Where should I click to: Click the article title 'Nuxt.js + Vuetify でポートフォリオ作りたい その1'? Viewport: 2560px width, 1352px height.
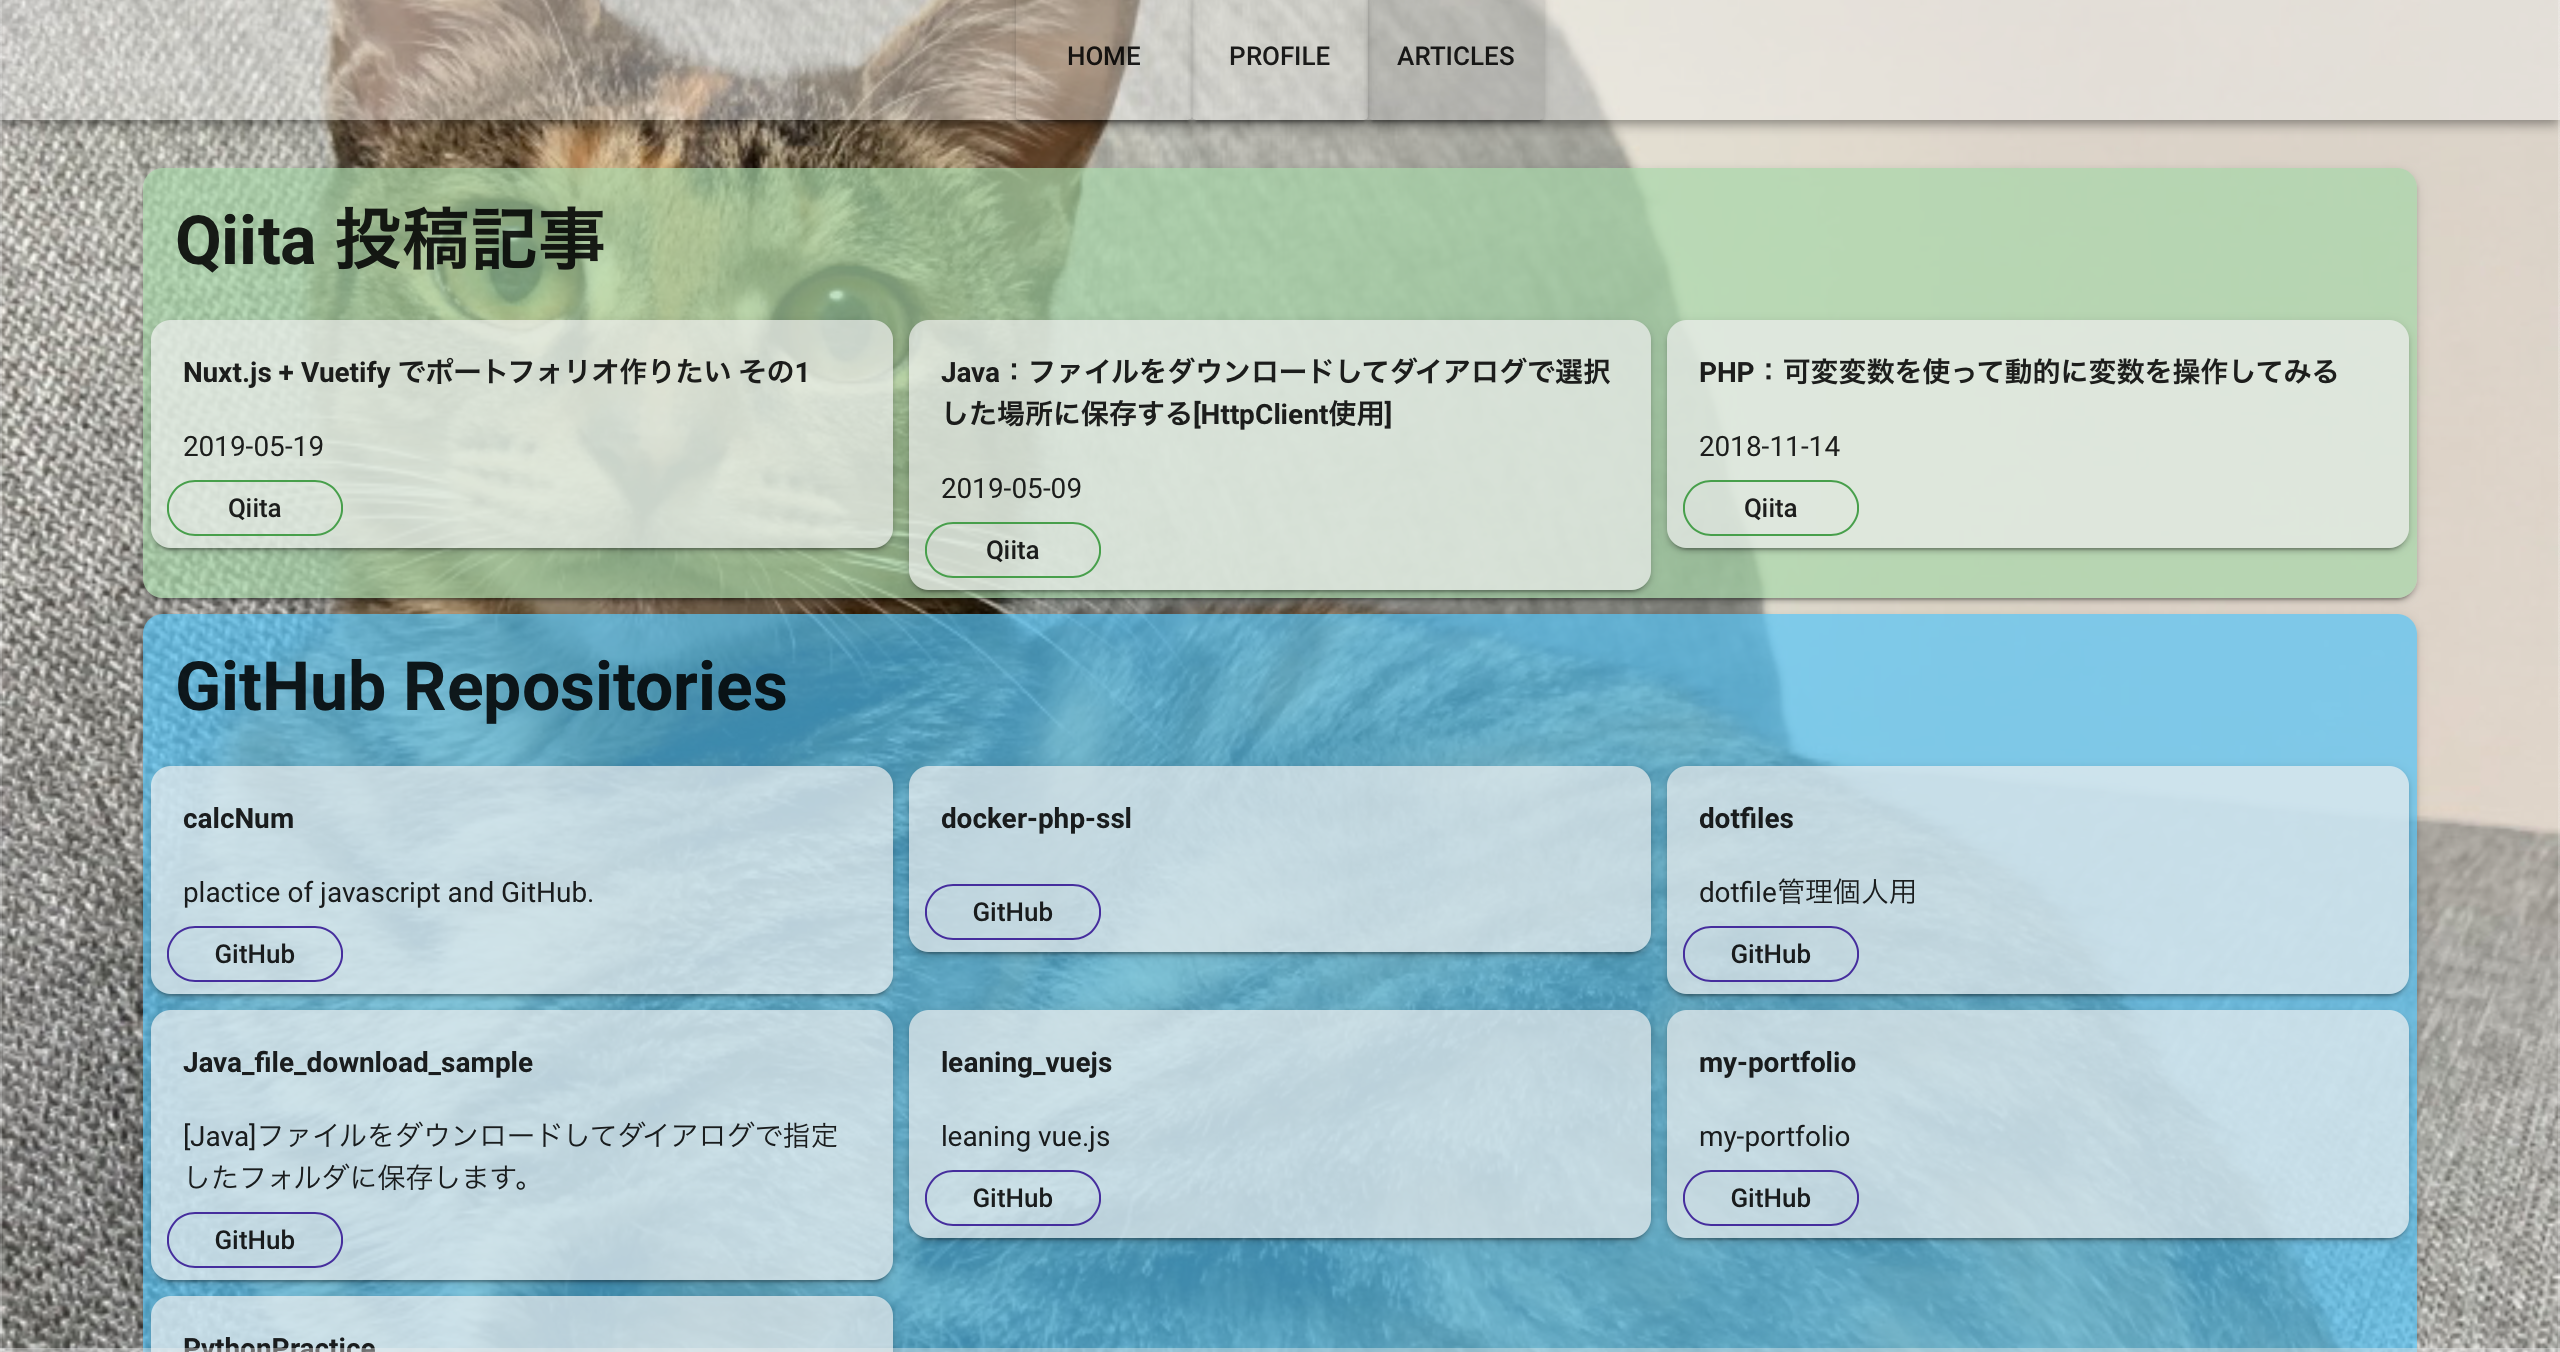[496, 372]
